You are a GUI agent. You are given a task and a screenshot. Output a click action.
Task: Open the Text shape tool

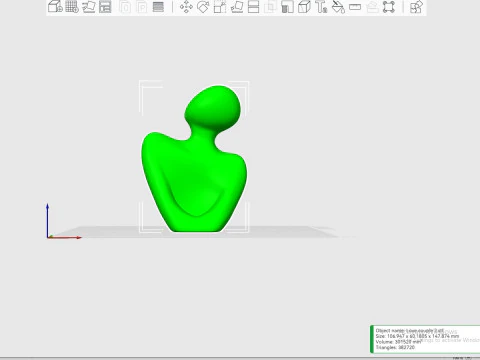[321, 7]
